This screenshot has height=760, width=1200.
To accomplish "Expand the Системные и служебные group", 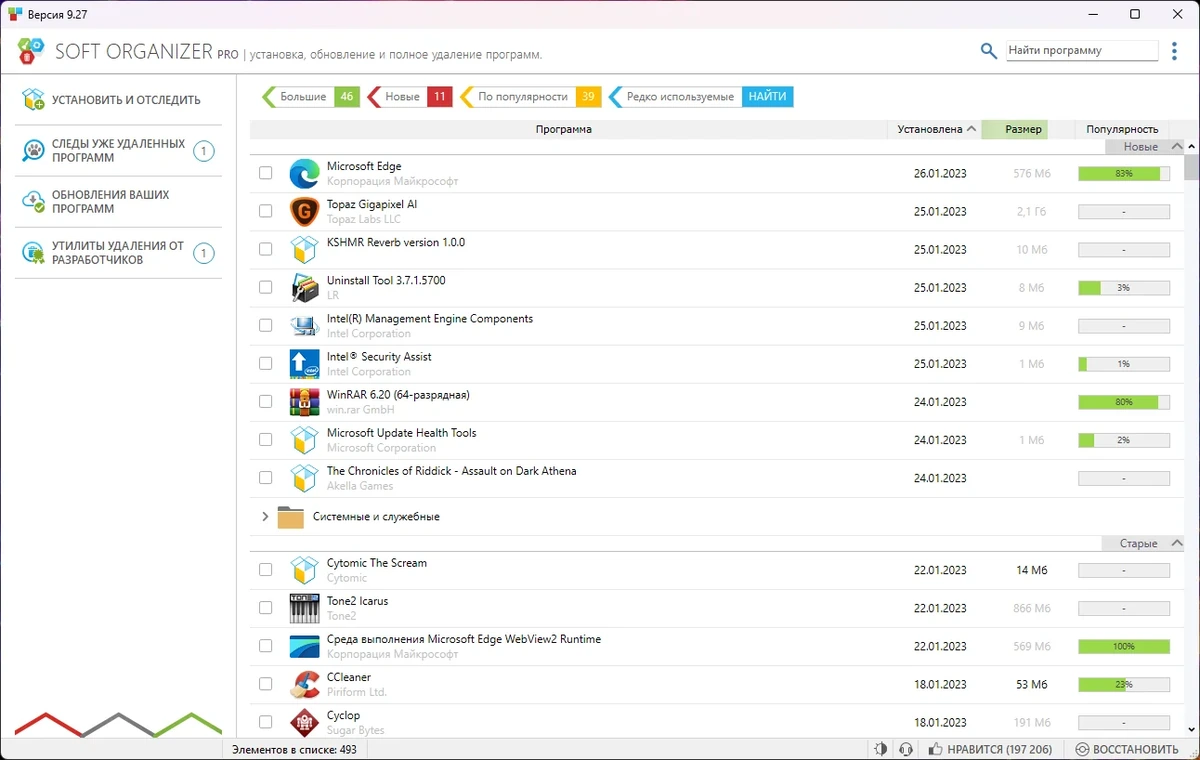I will click(x=265, y=517).
